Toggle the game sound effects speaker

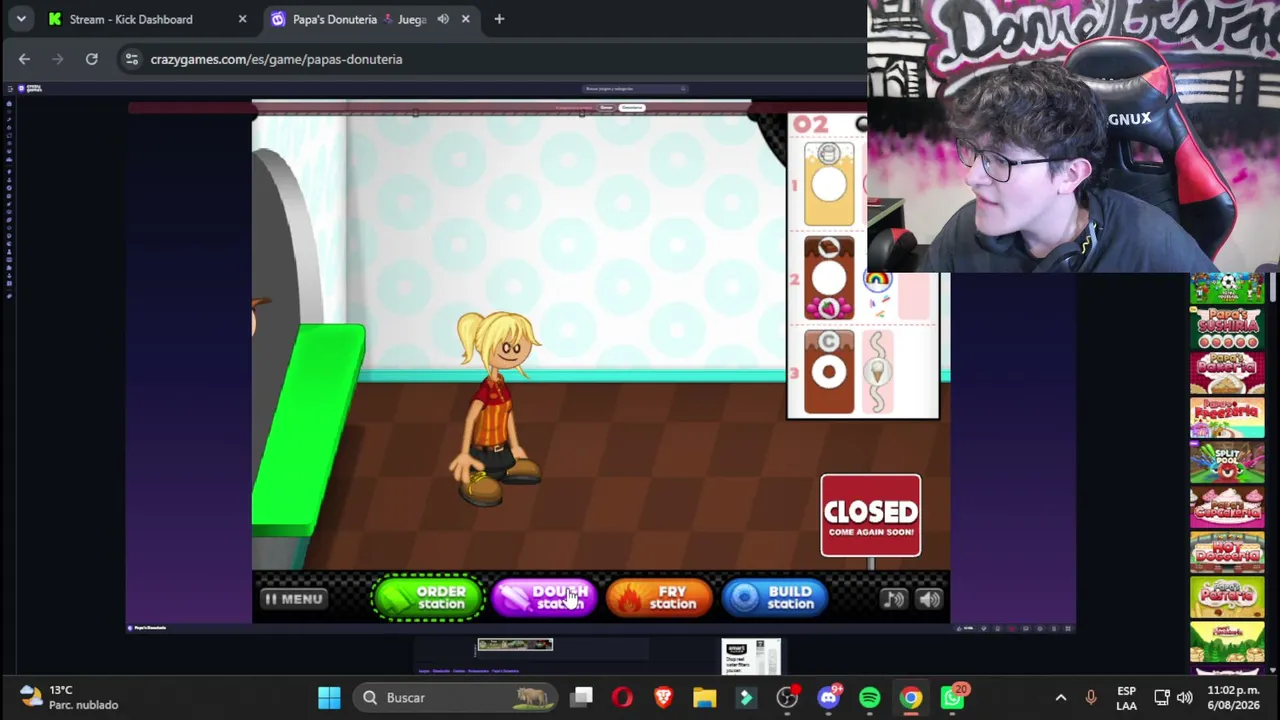click(929, 599)
